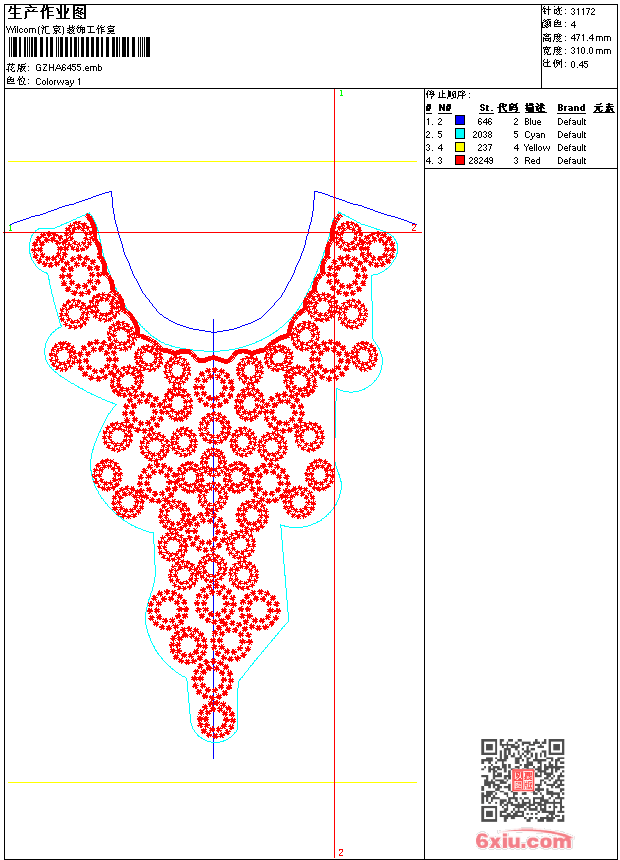The width and height of the screenshot is (620, 860).
Task: Click the Brand column header
Action: tap(571, 108)
